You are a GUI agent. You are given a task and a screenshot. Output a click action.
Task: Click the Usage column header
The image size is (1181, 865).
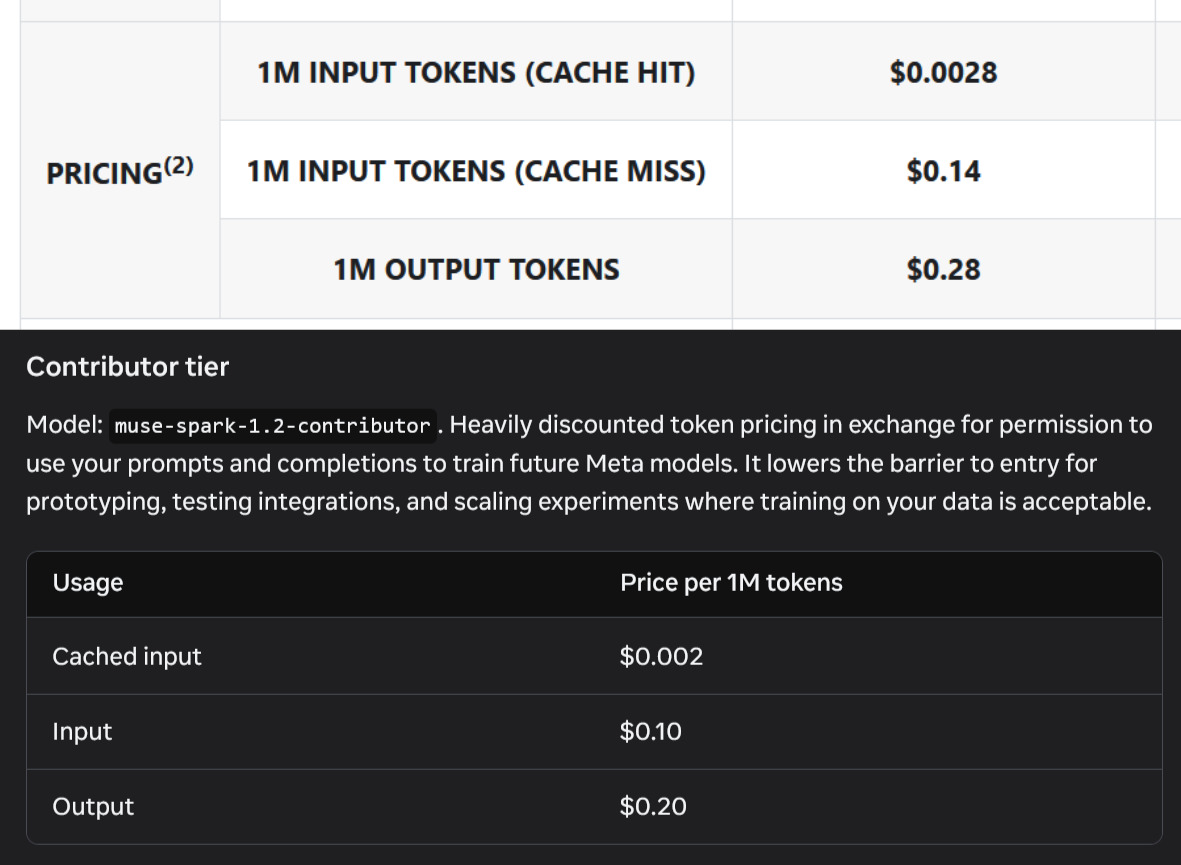[88, 582]
